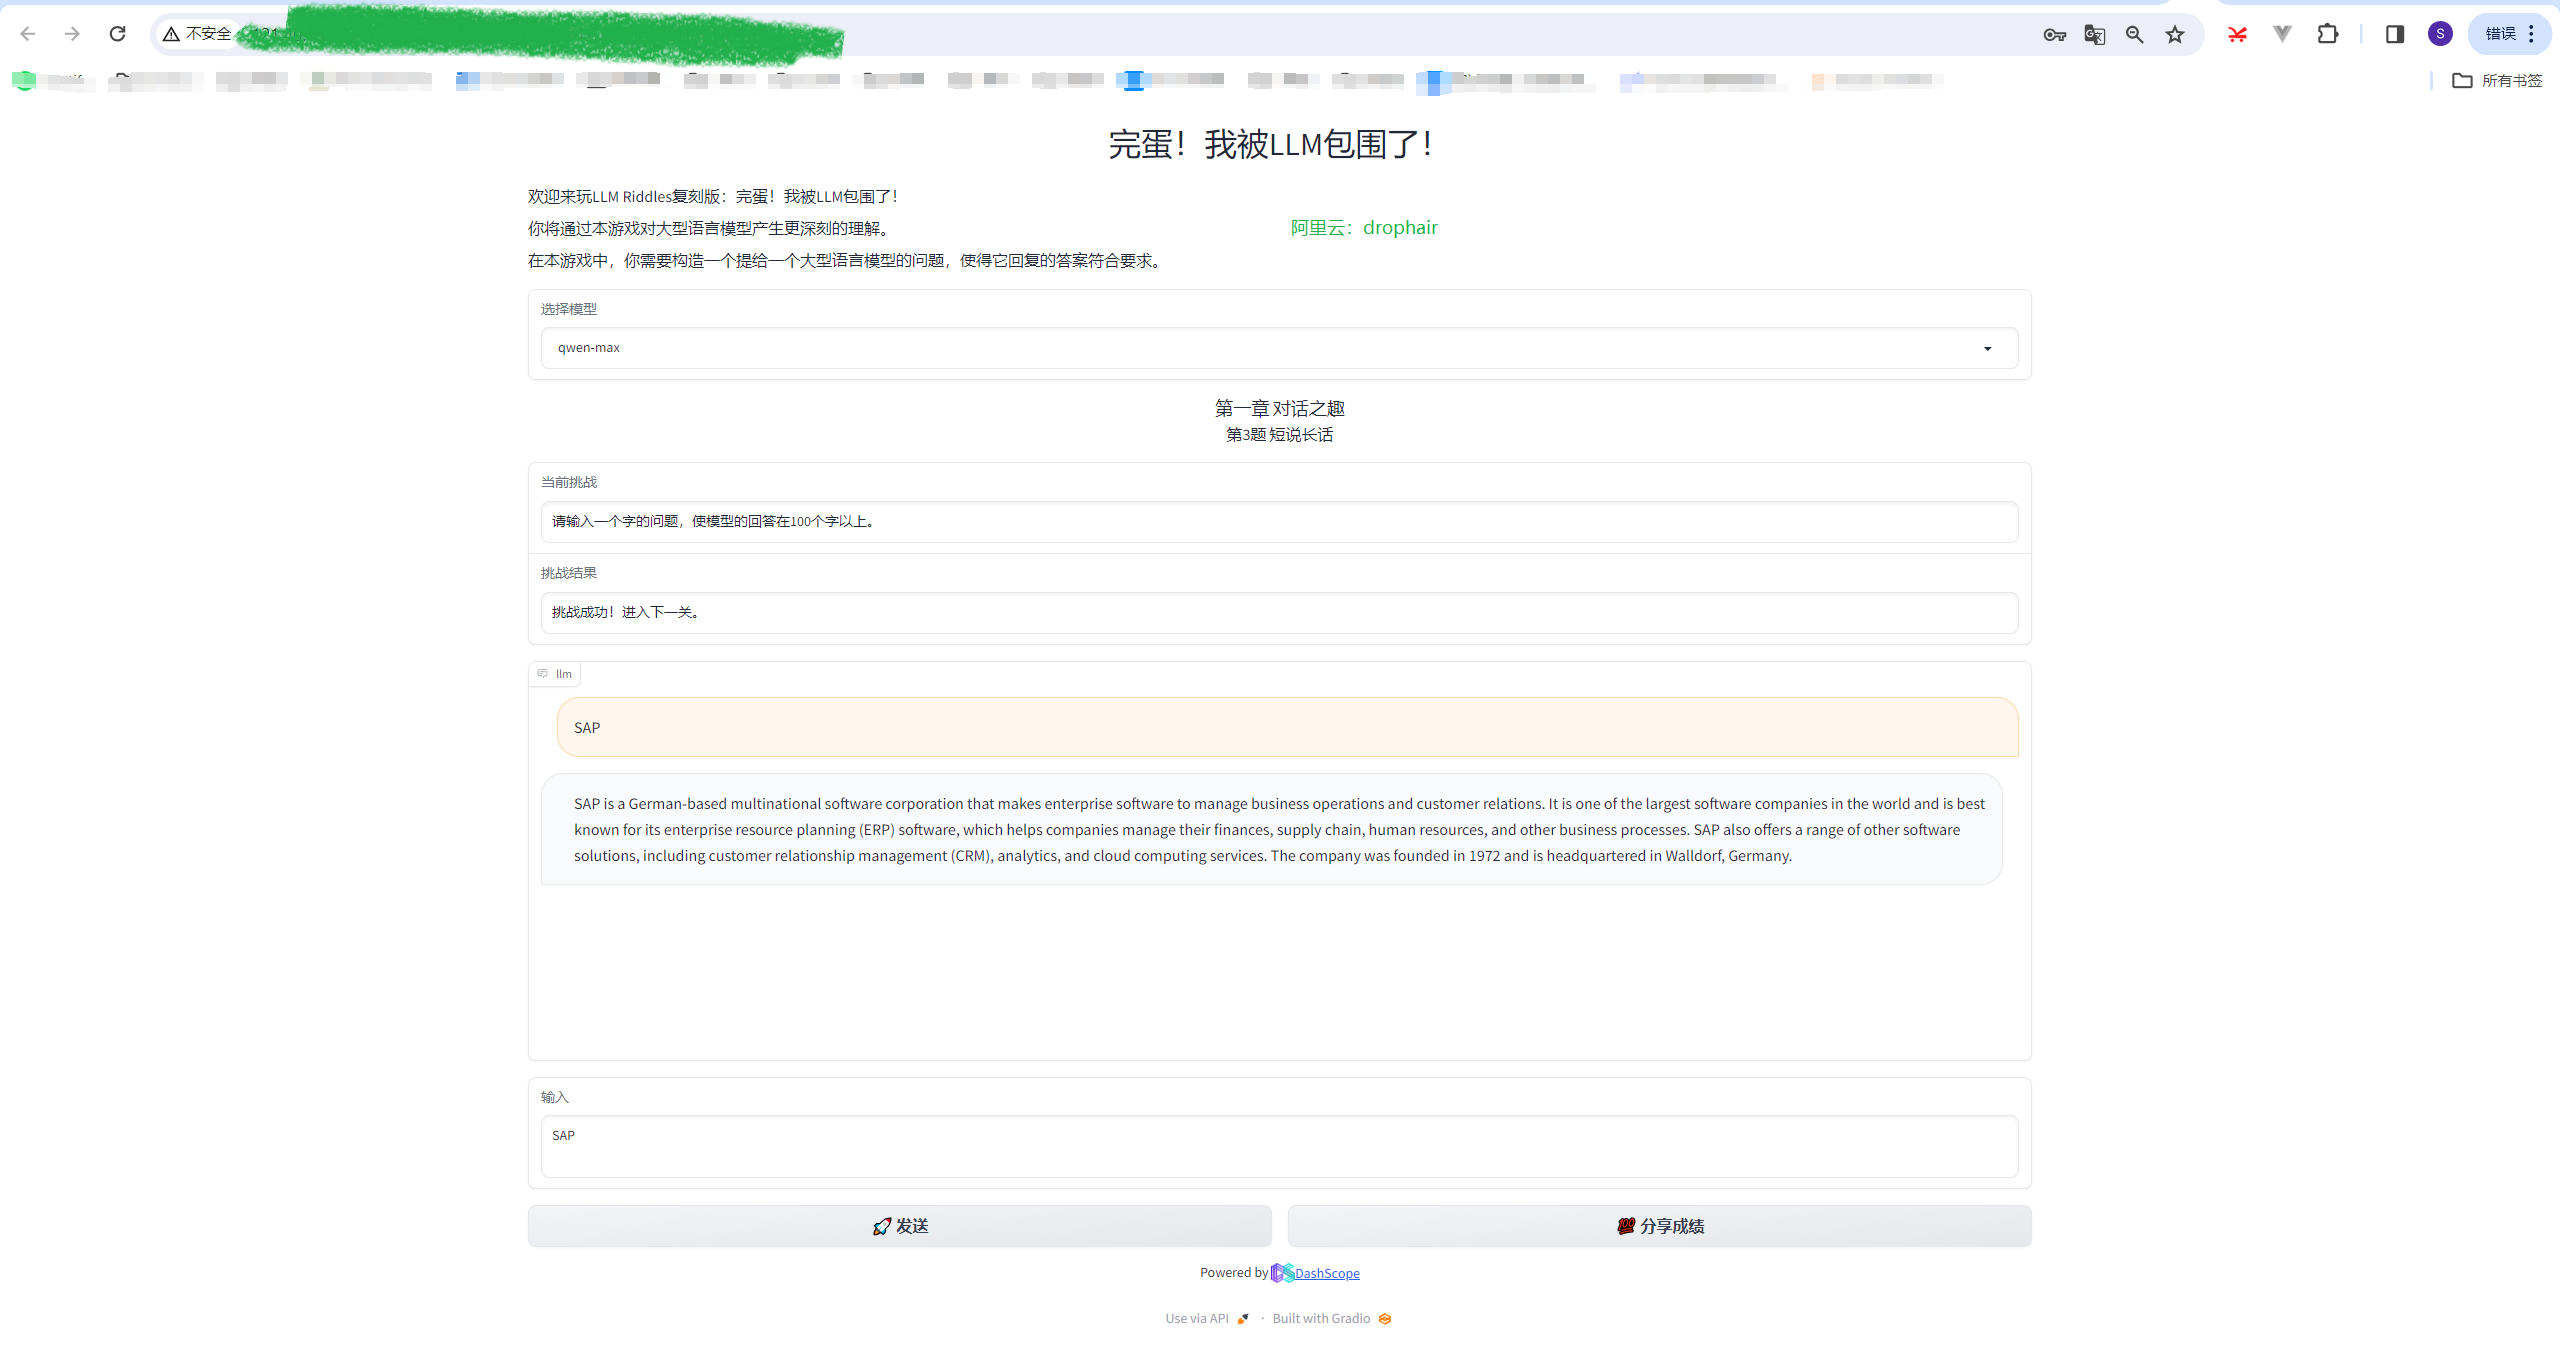Click the first green bookmark favicon
2560x1345 pixels.
[24, 81]
